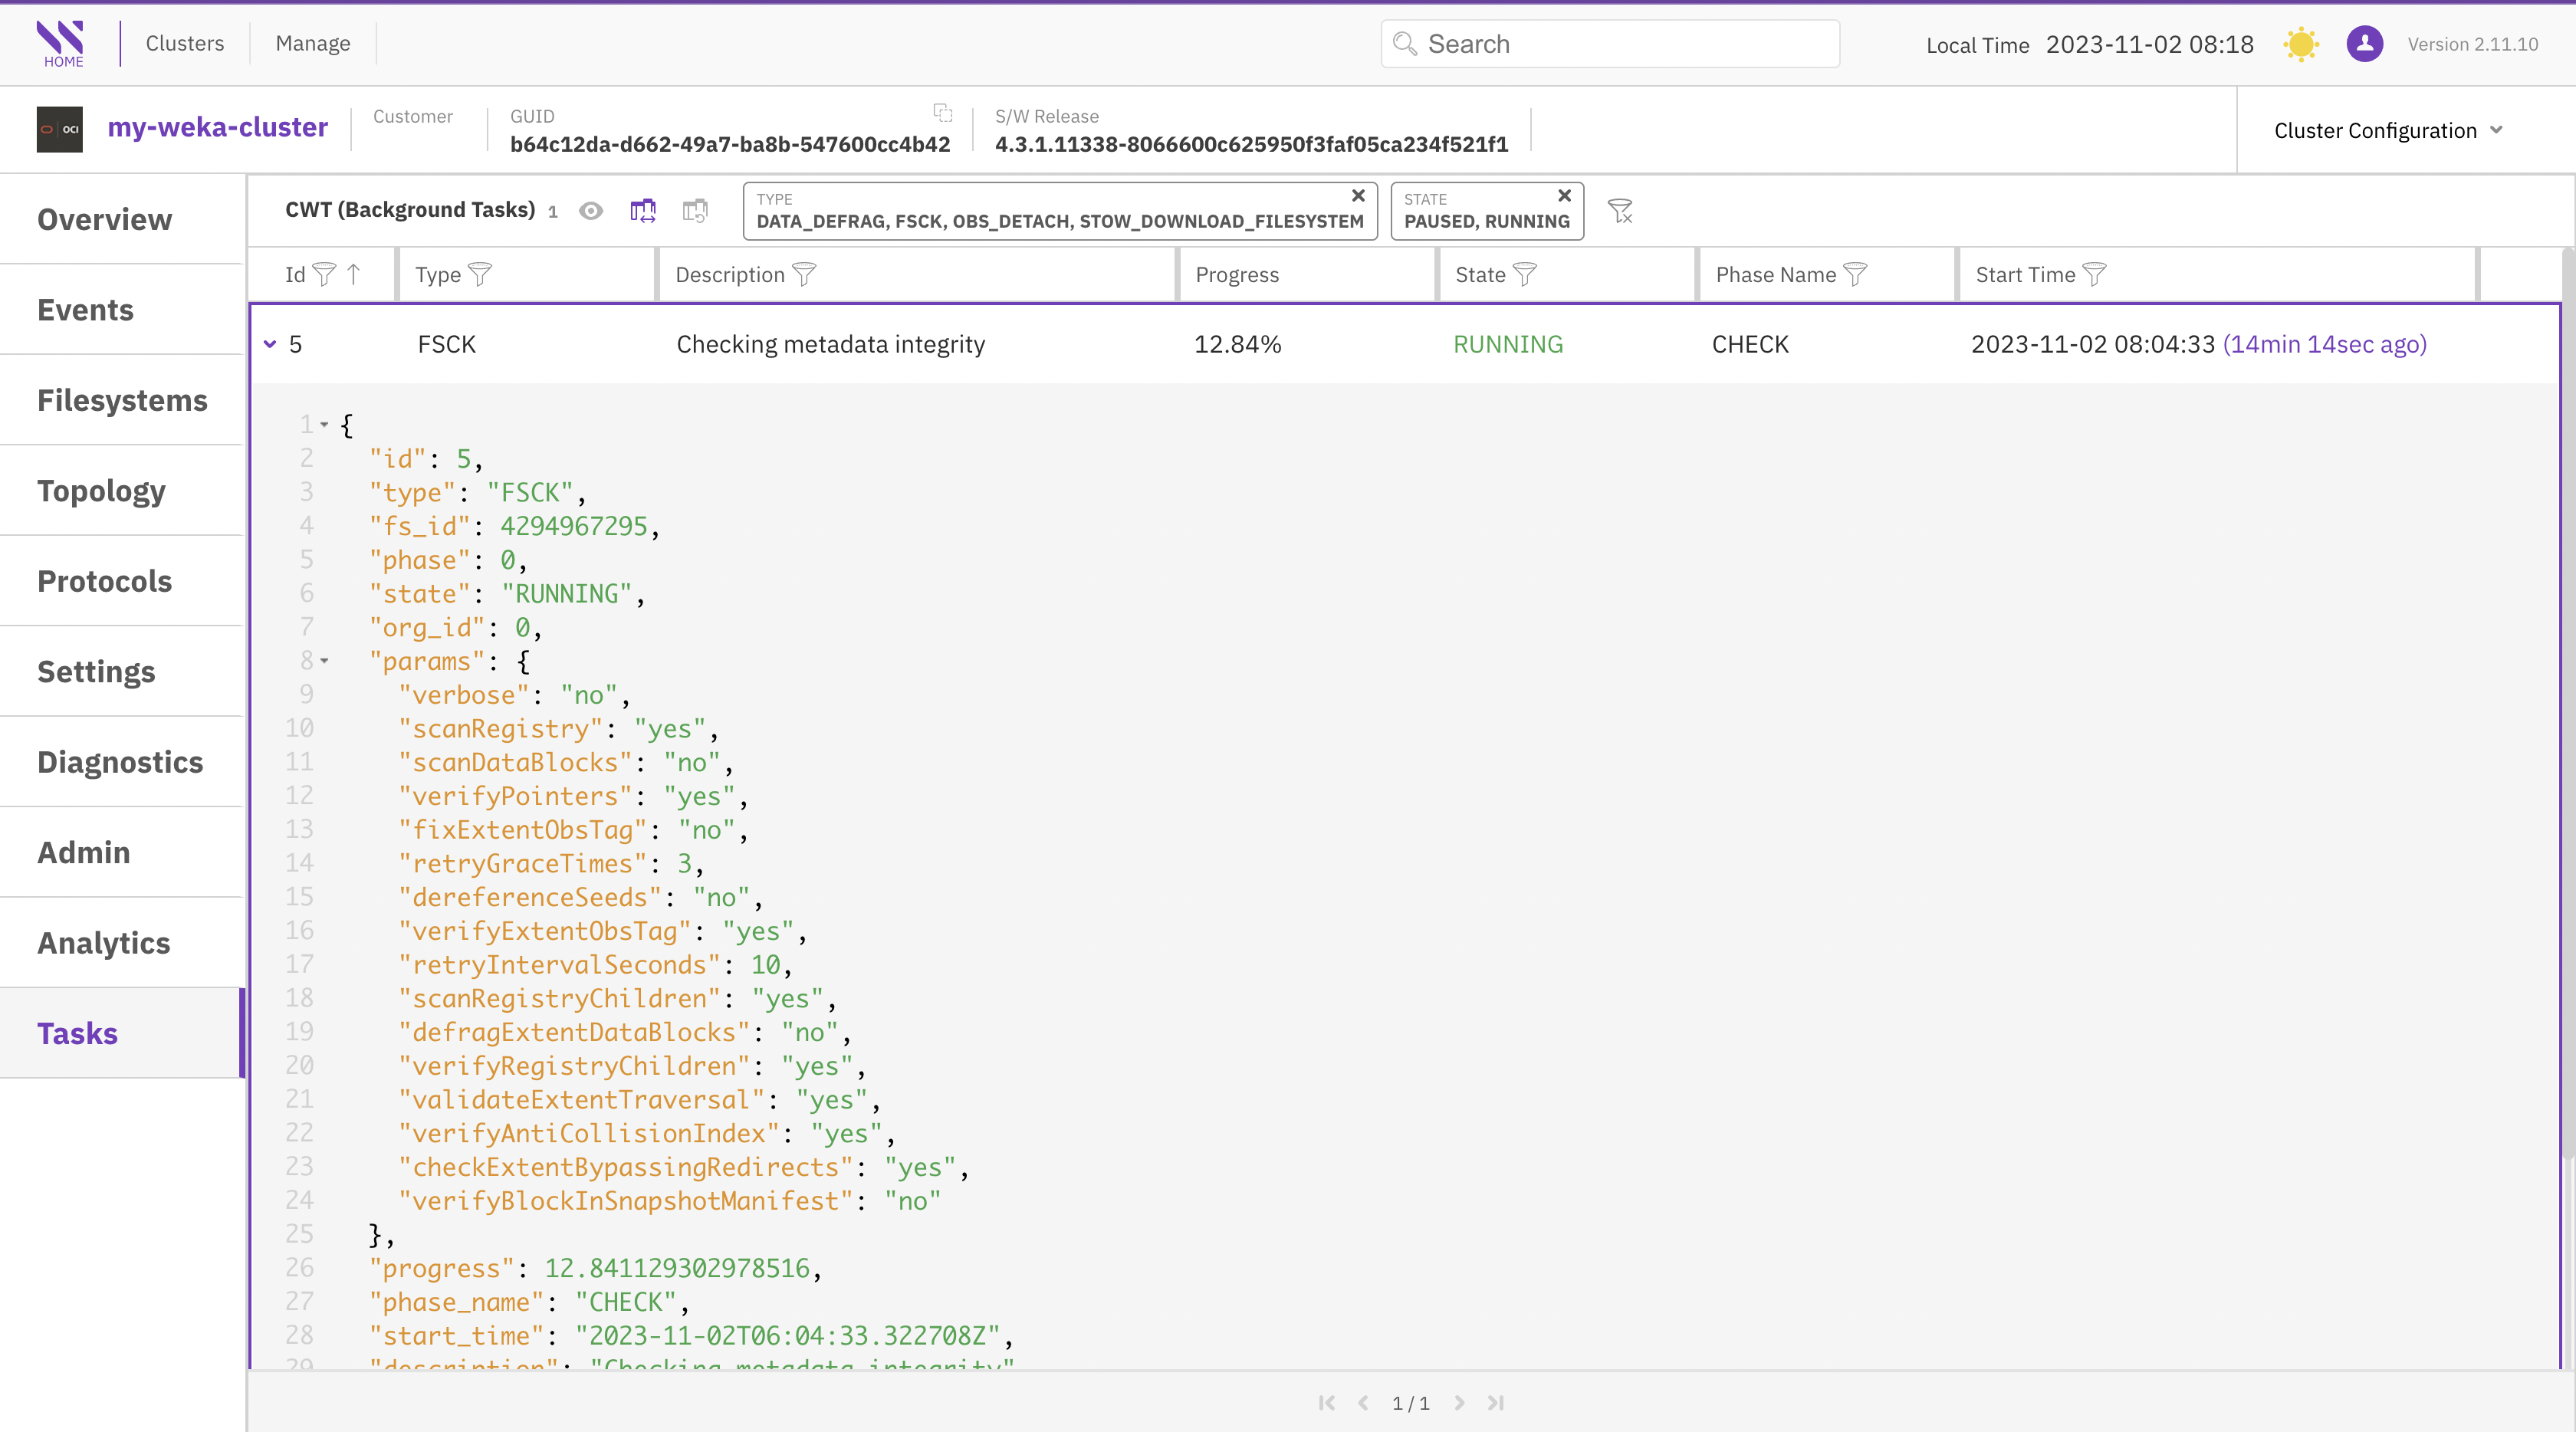2576x1432 pixels.
Task: Remove the STATE filter chip
Action: 1564,196
